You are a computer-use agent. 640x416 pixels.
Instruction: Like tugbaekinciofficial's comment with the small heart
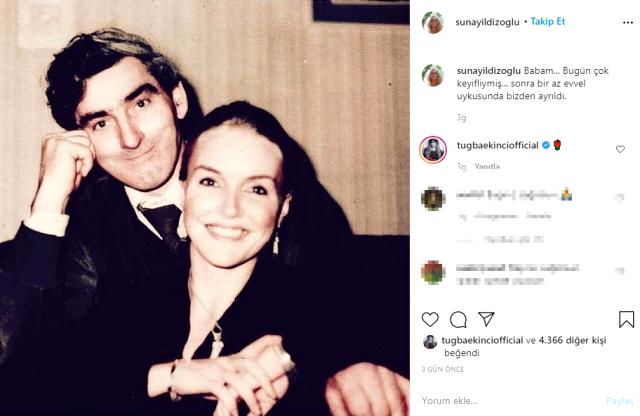pyautogui.click(x=620, y=149)
